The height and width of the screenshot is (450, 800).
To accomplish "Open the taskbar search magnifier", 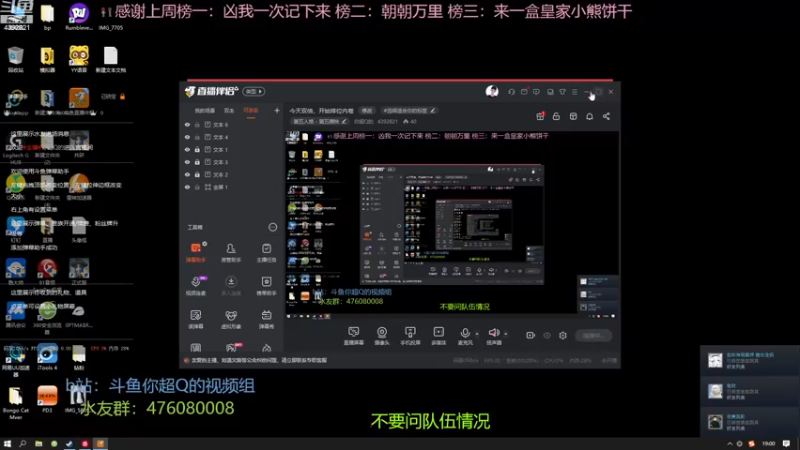I will click(22, 443).
